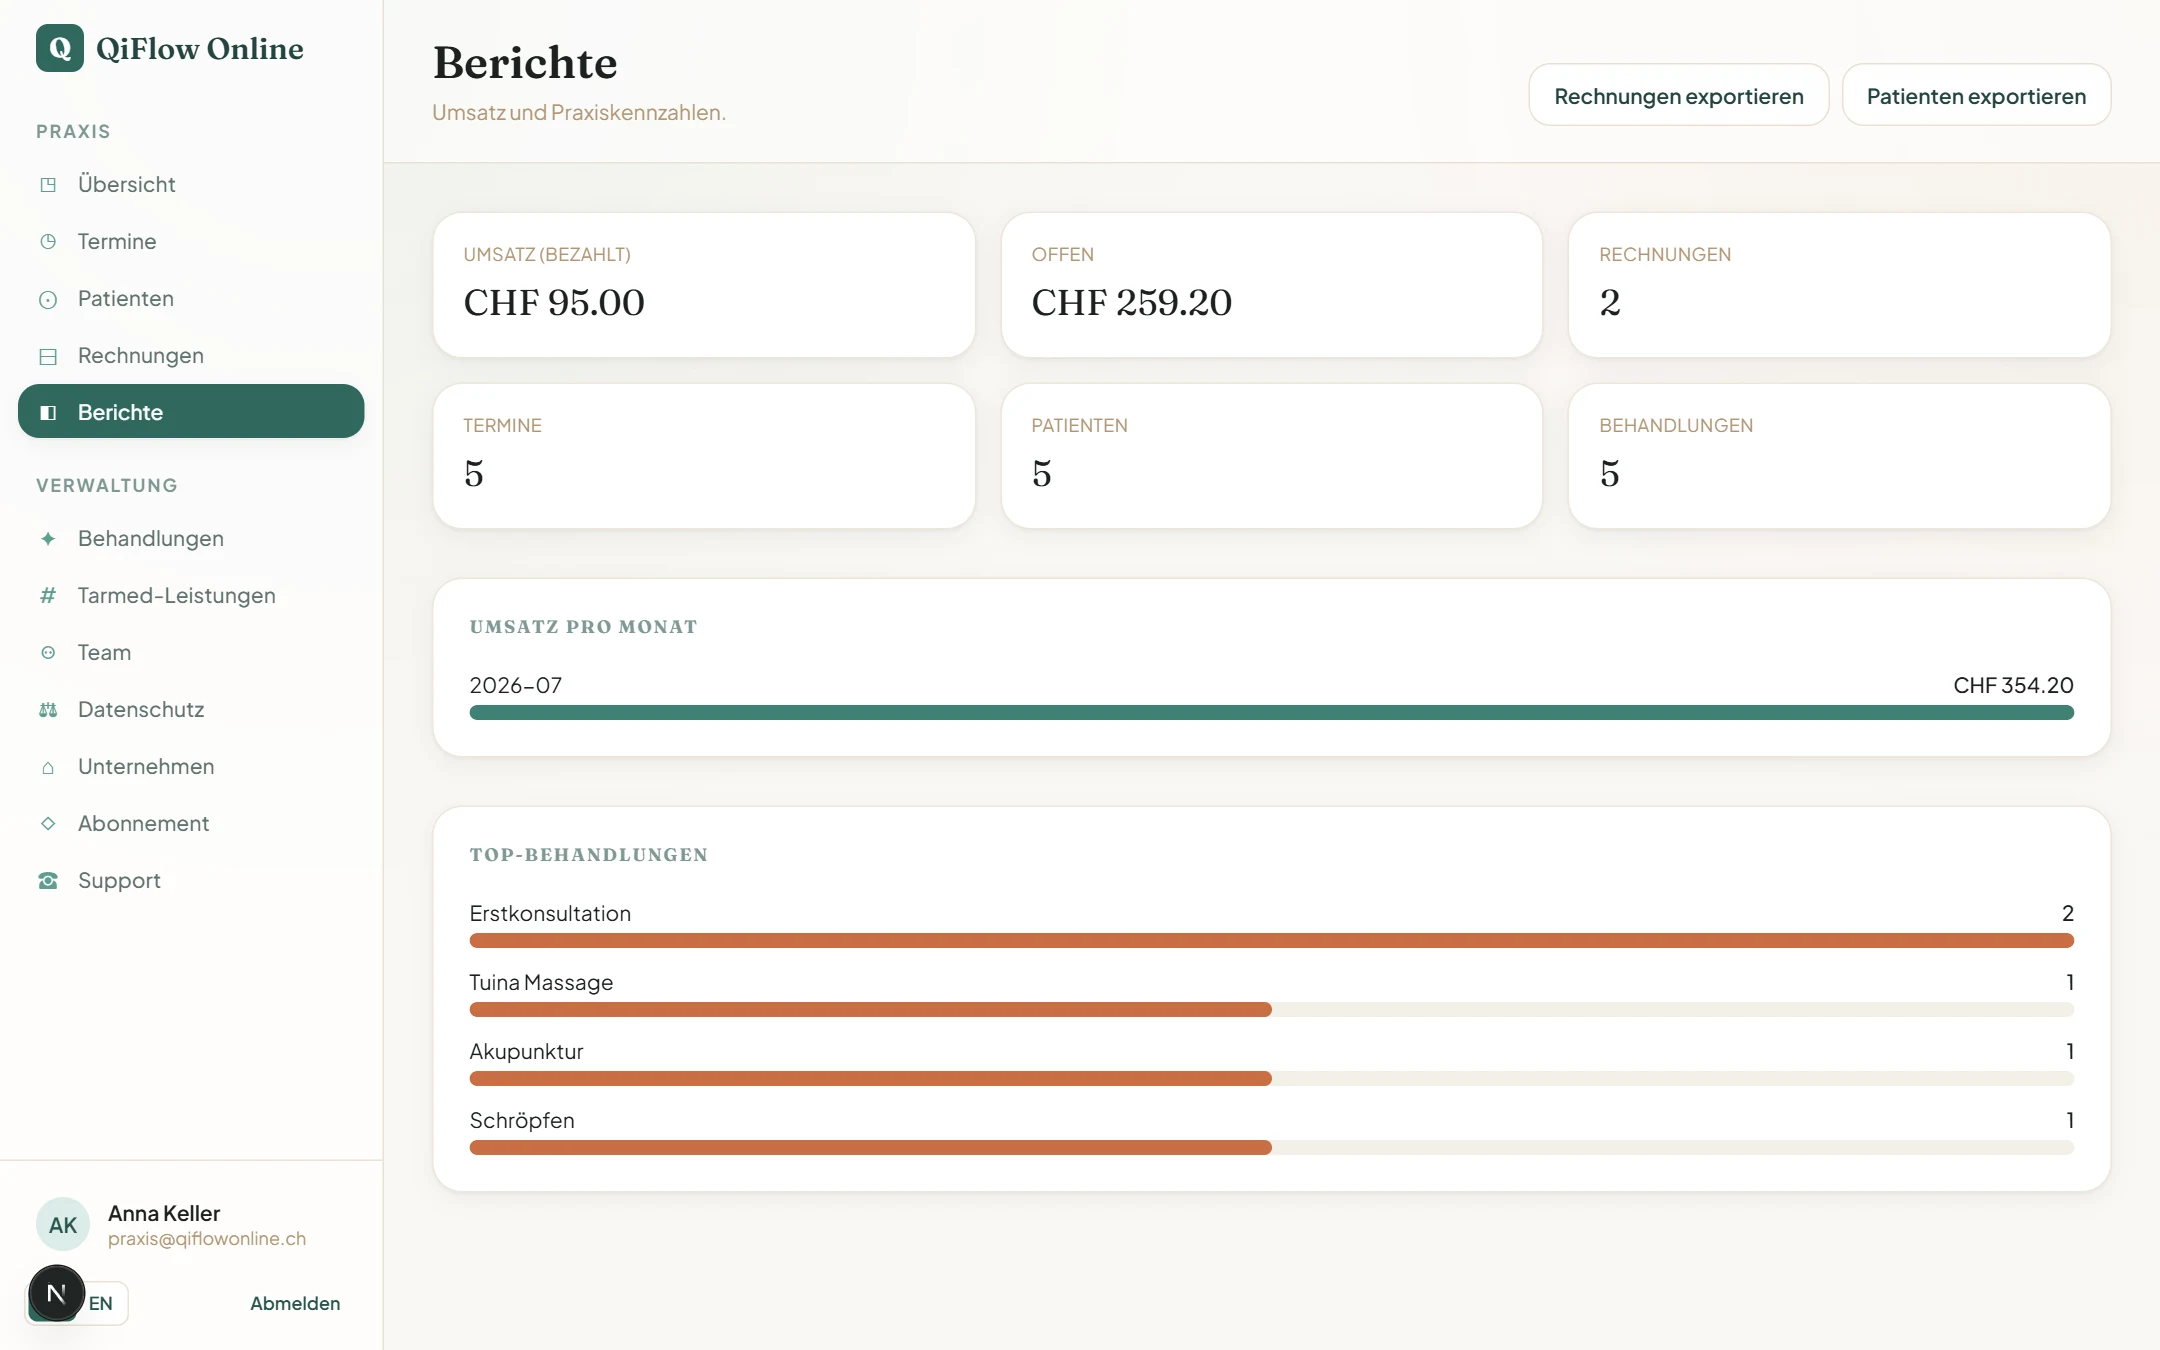2160x1350 pixels.
Task: Click the praxis@qiflowonline.ch email
Action: pos(207,1238)
